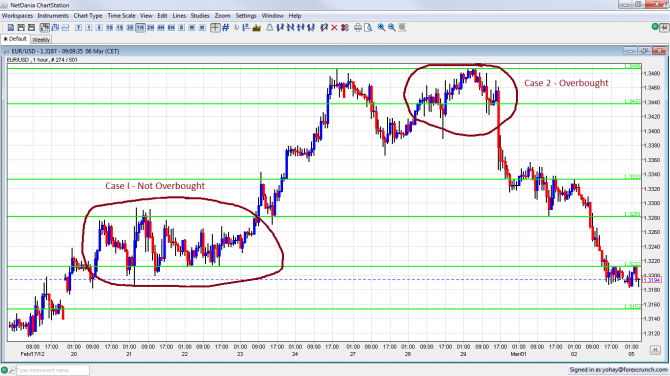Screen dimensions: 670x376
Task: Open the View menu
Action: tap(146, 15)
